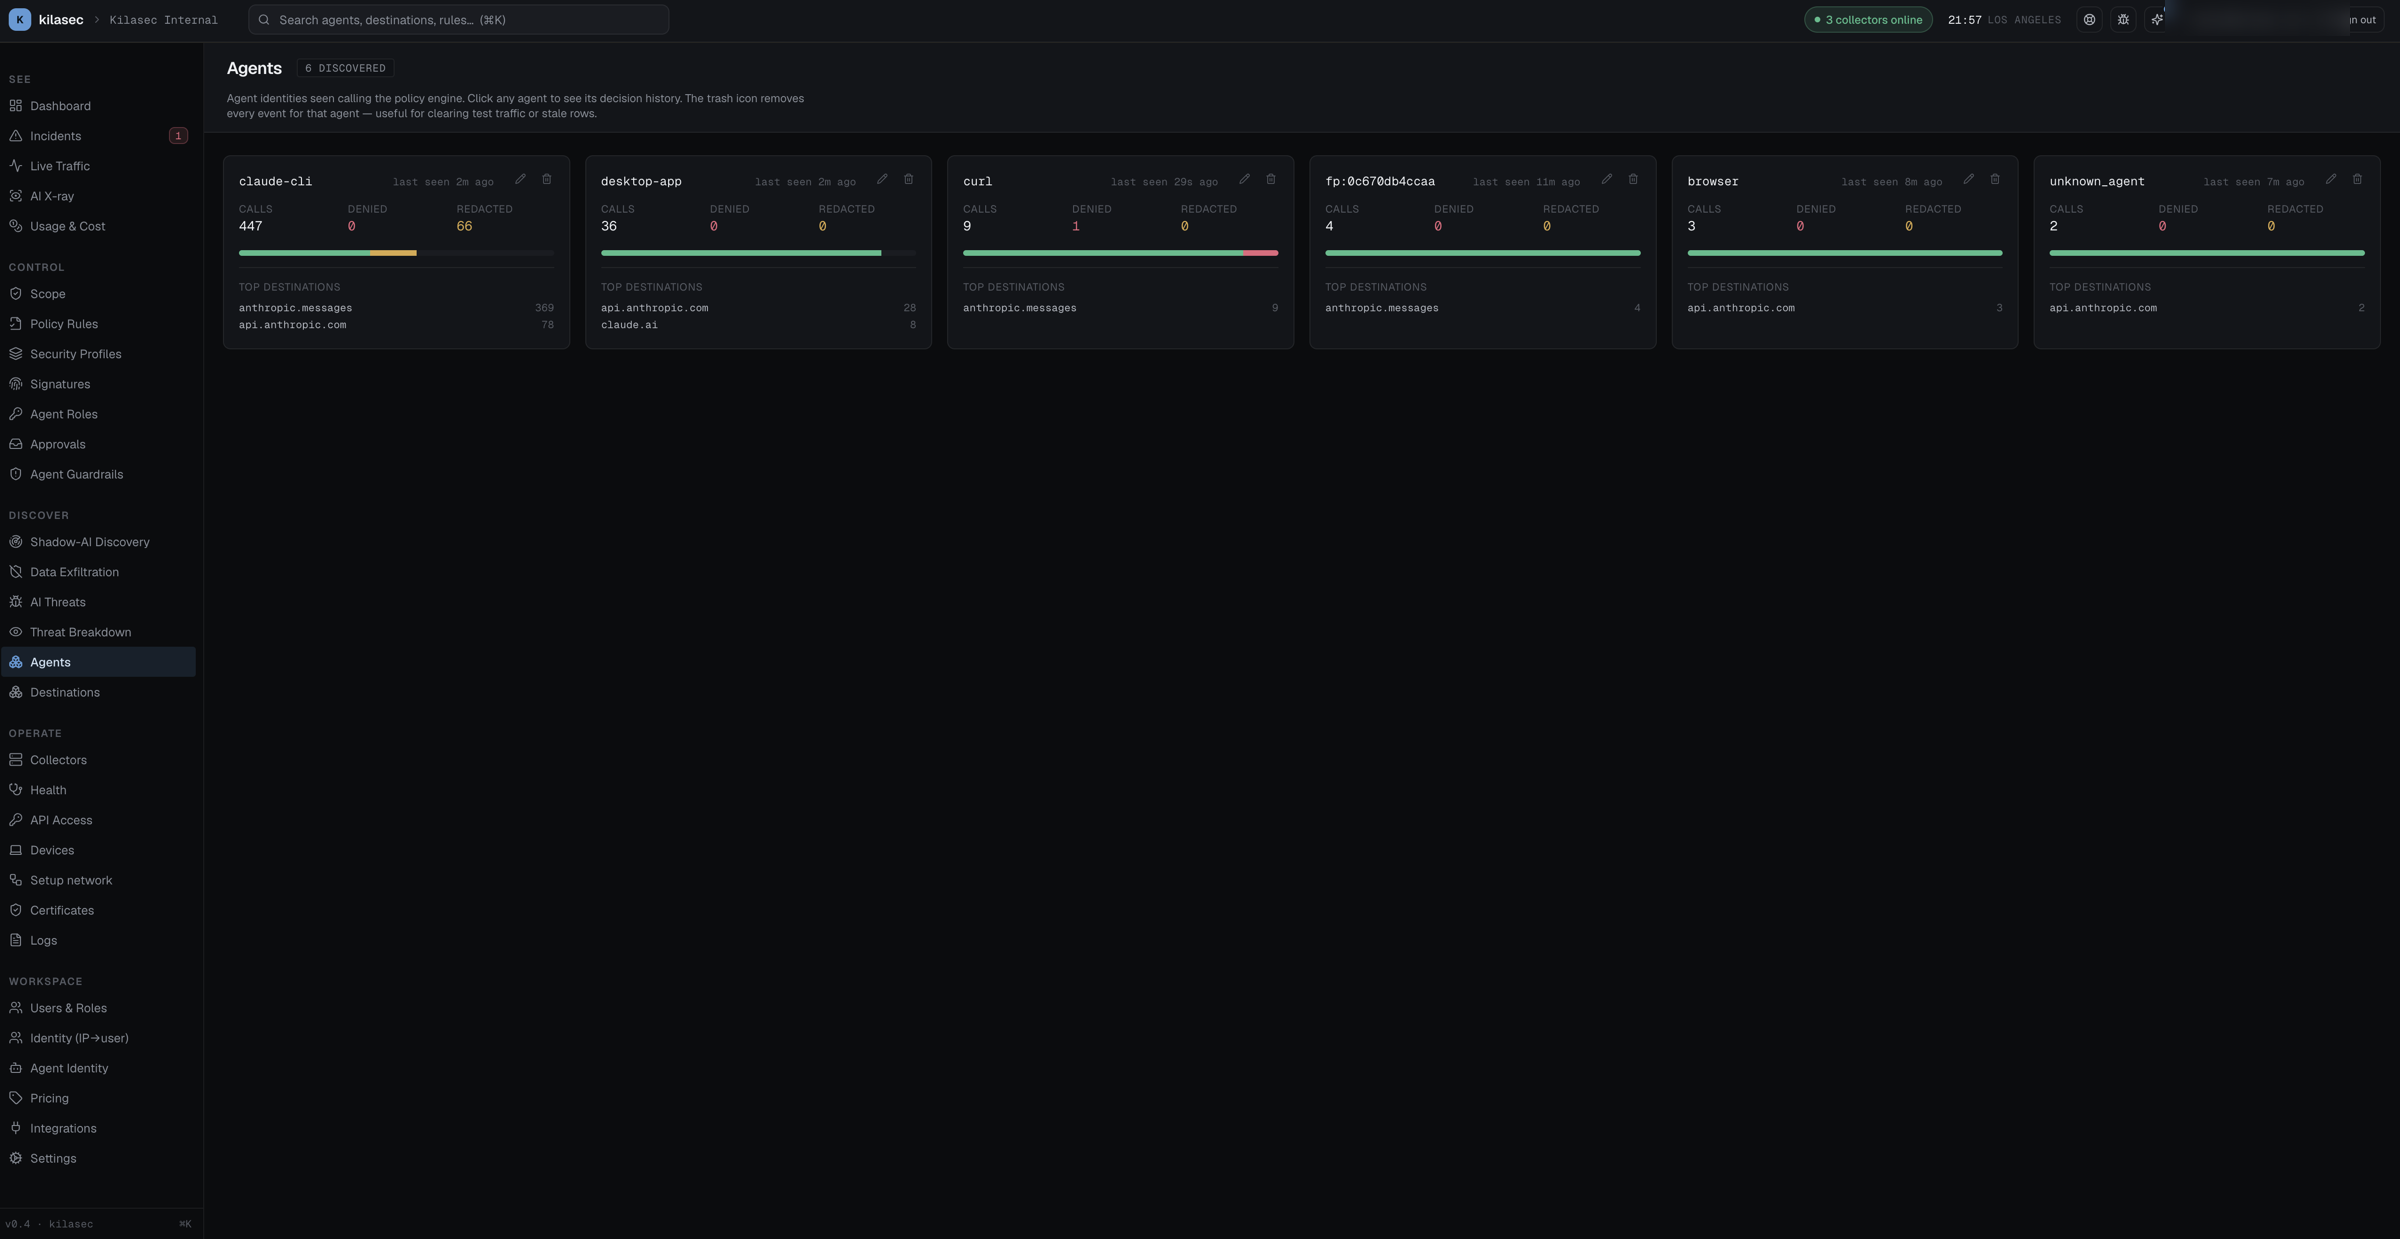Click Kilasec Internal breadcrumb

[x=163, y=20]
